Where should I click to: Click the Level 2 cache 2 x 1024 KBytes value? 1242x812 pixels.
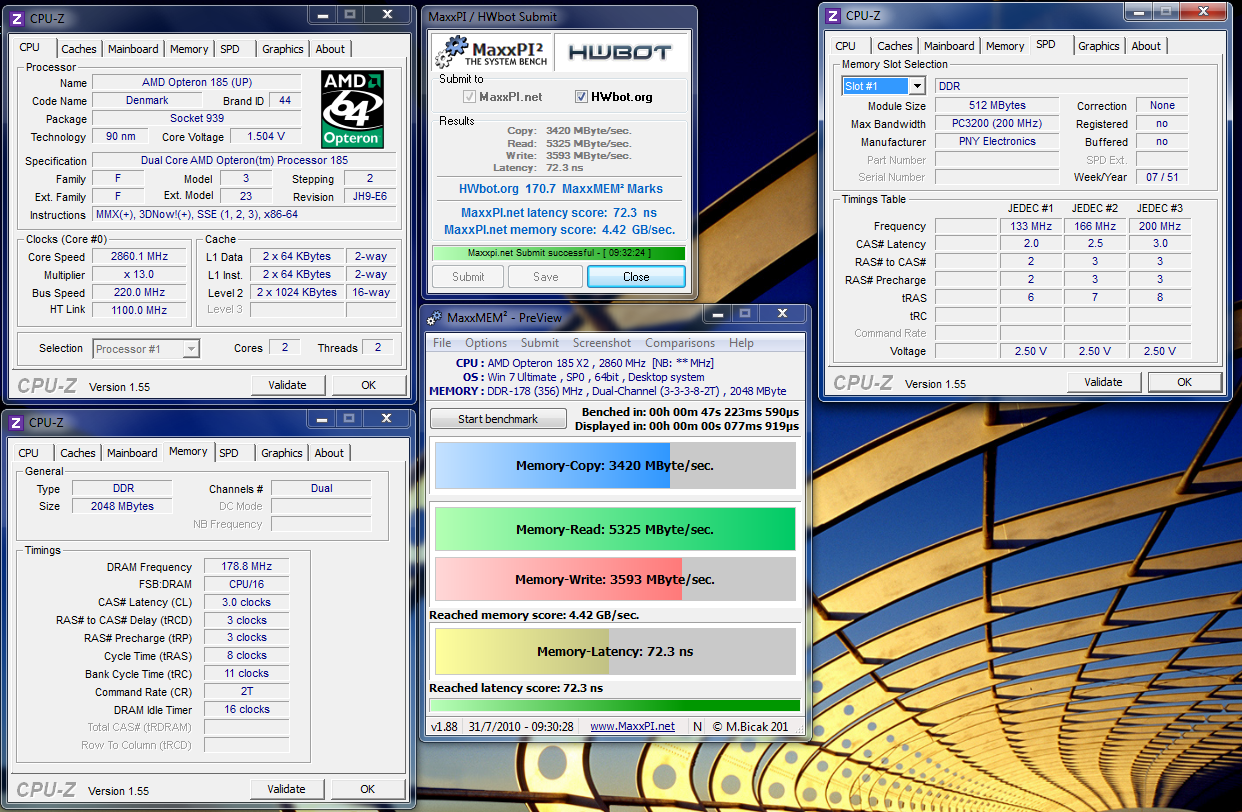[297, 293]
